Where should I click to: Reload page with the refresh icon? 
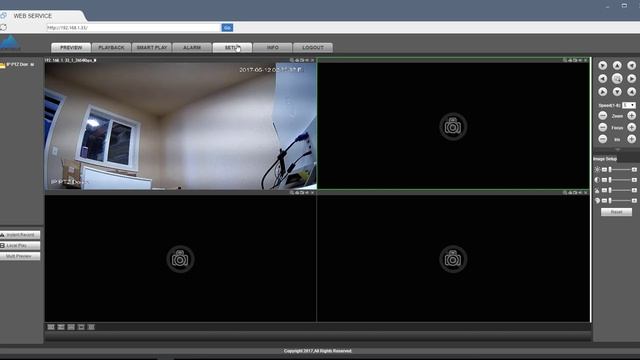point(4,27)
